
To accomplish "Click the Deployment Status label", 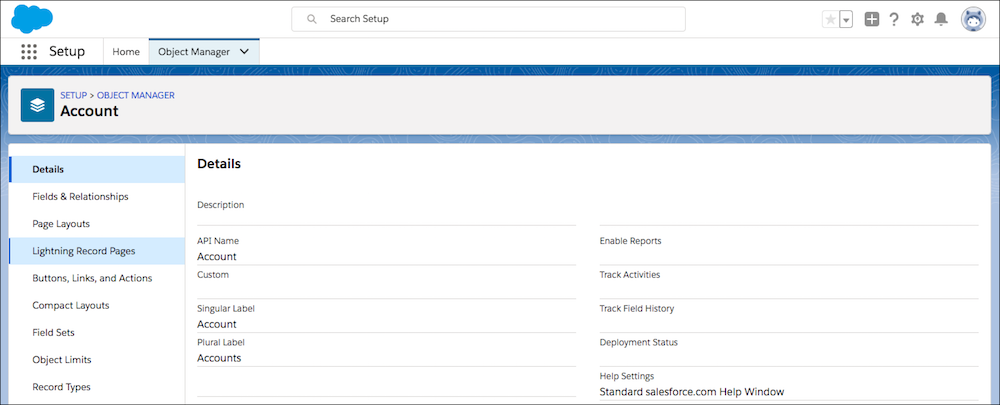I will [638, 342].
